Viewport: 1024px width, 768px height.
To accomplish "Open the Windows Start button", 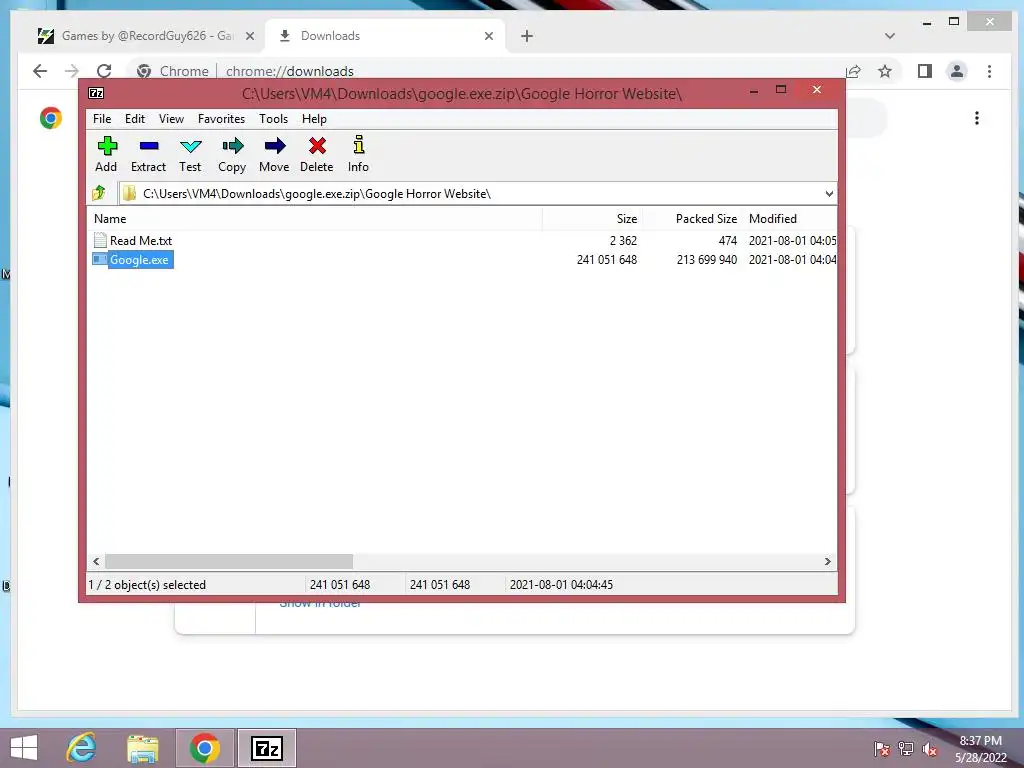I will pos(24,748).
